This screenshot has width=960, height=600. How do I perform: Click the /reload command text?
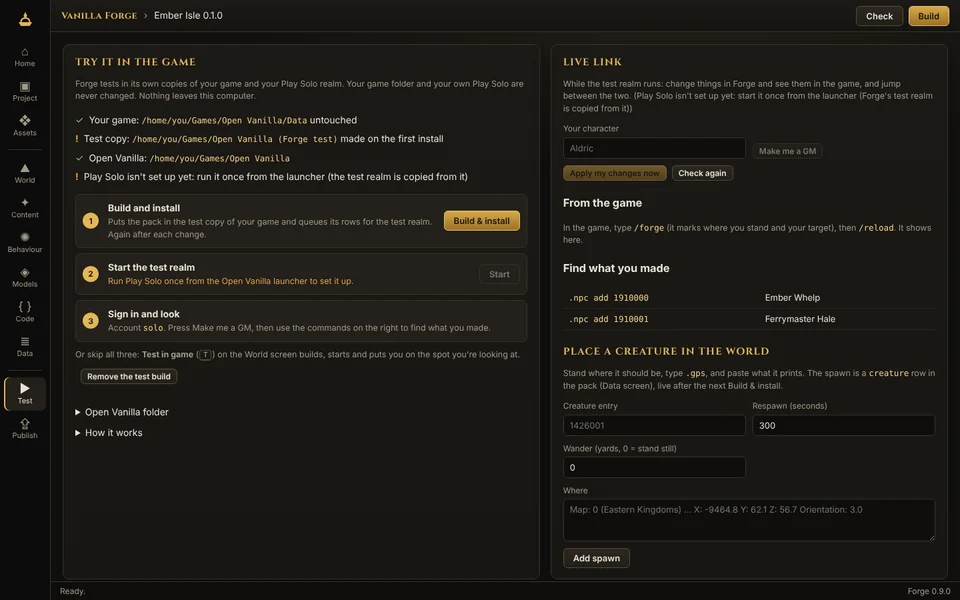(876, 228)
